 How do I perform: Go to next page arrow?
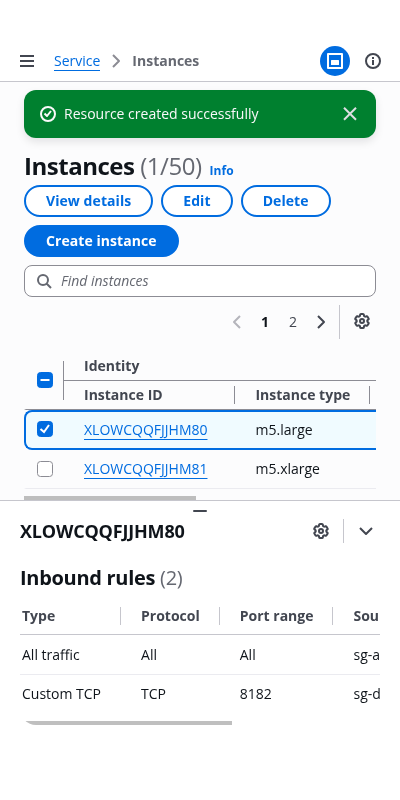321,322
